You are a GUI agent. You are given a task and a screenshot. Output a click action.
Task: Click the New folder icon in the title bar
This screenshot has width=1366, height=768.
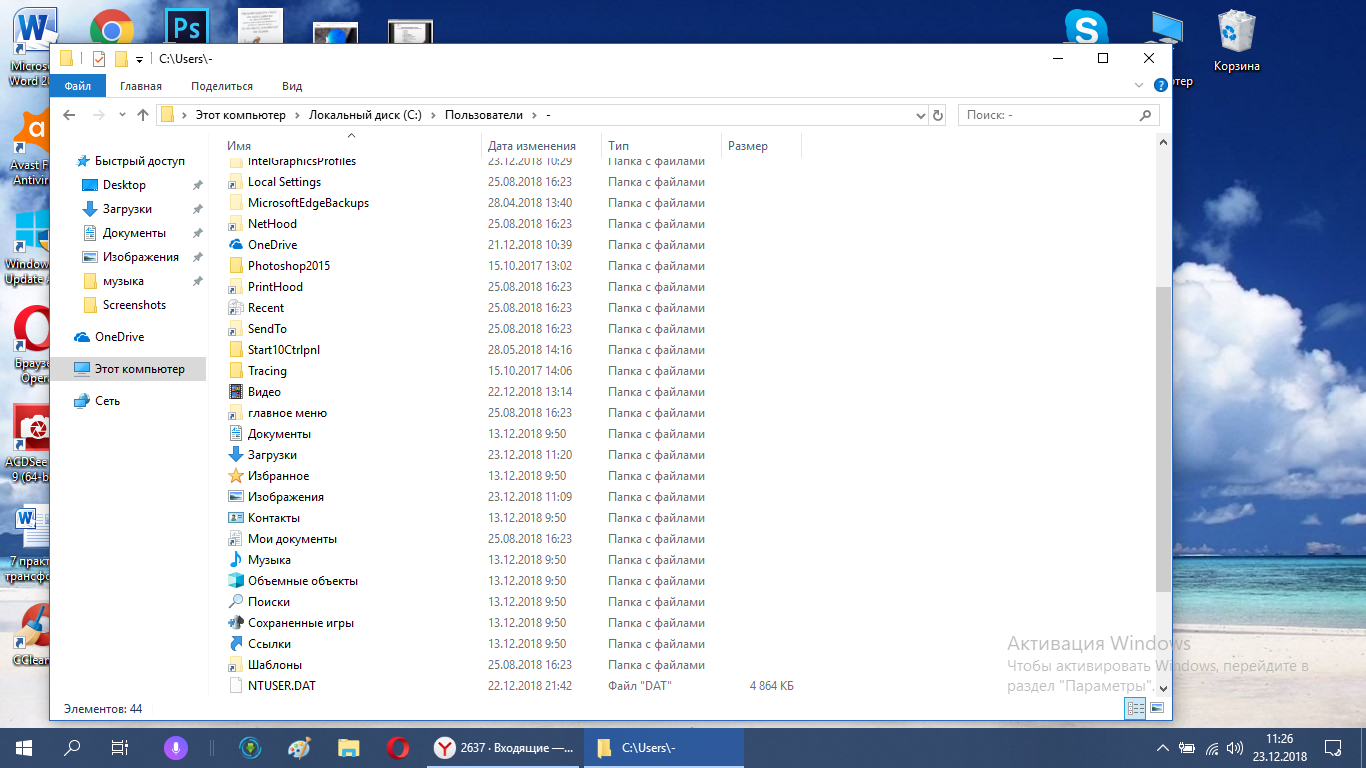click(121, 58)
